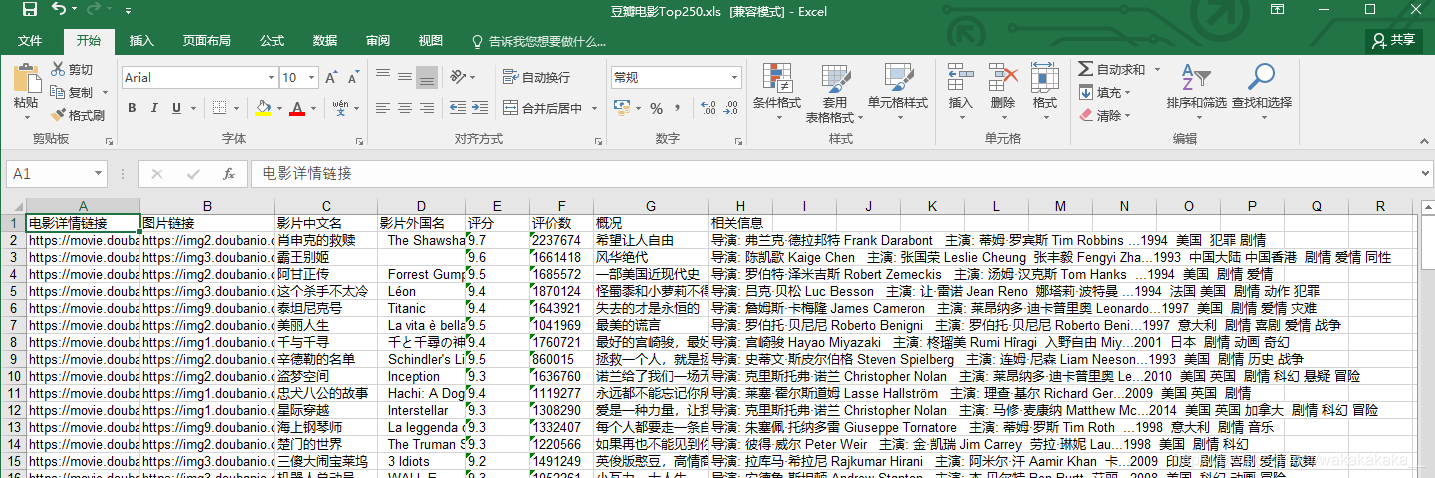
Task: Click the increase font size icon
Action: [330, 78]
